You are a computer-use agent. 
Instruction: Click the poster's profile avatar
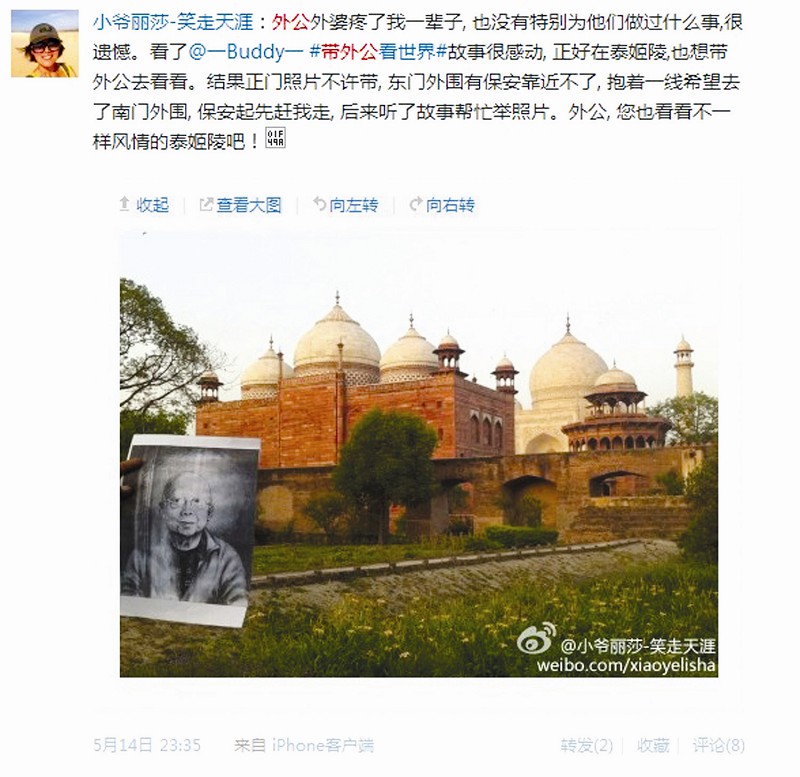[x=45, y=43]
